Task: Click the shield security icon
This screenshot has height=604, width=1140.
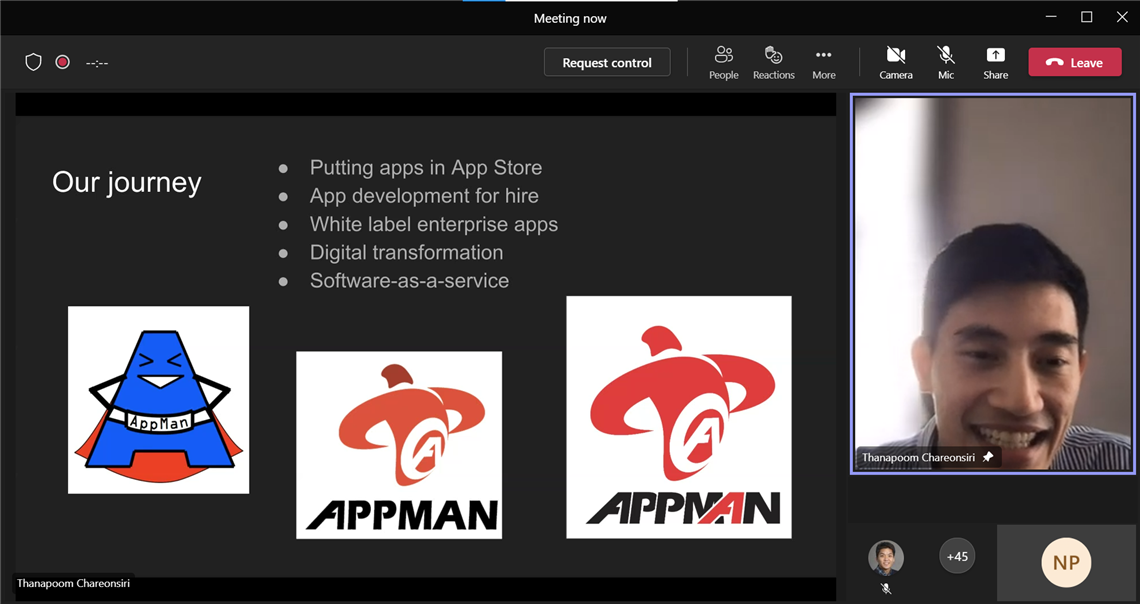Action: click(33, 62)
